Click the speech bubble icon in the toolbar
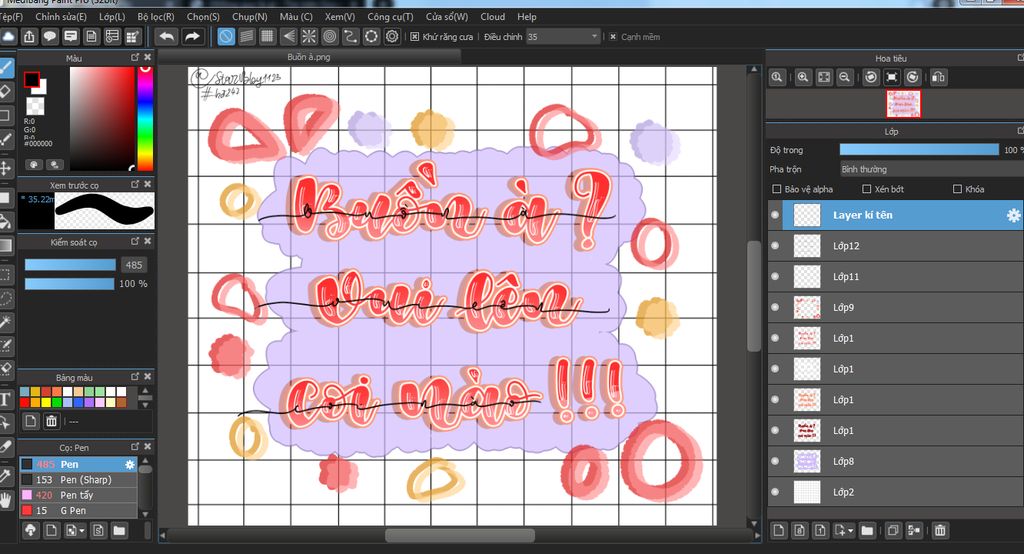 [50, 37]
